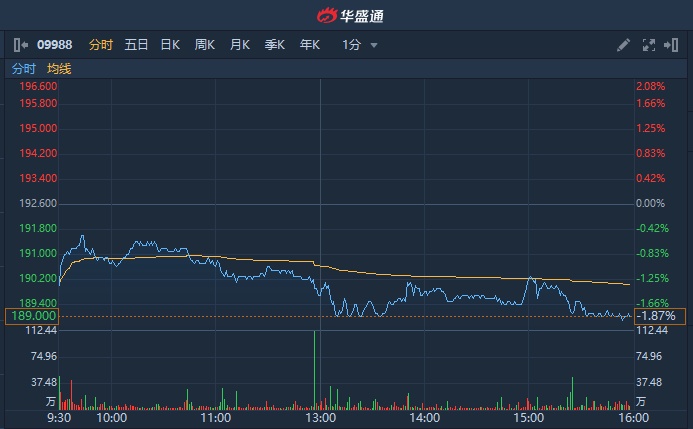Switch to the 日K tab

pyautogui.click(x=170, y=45)
